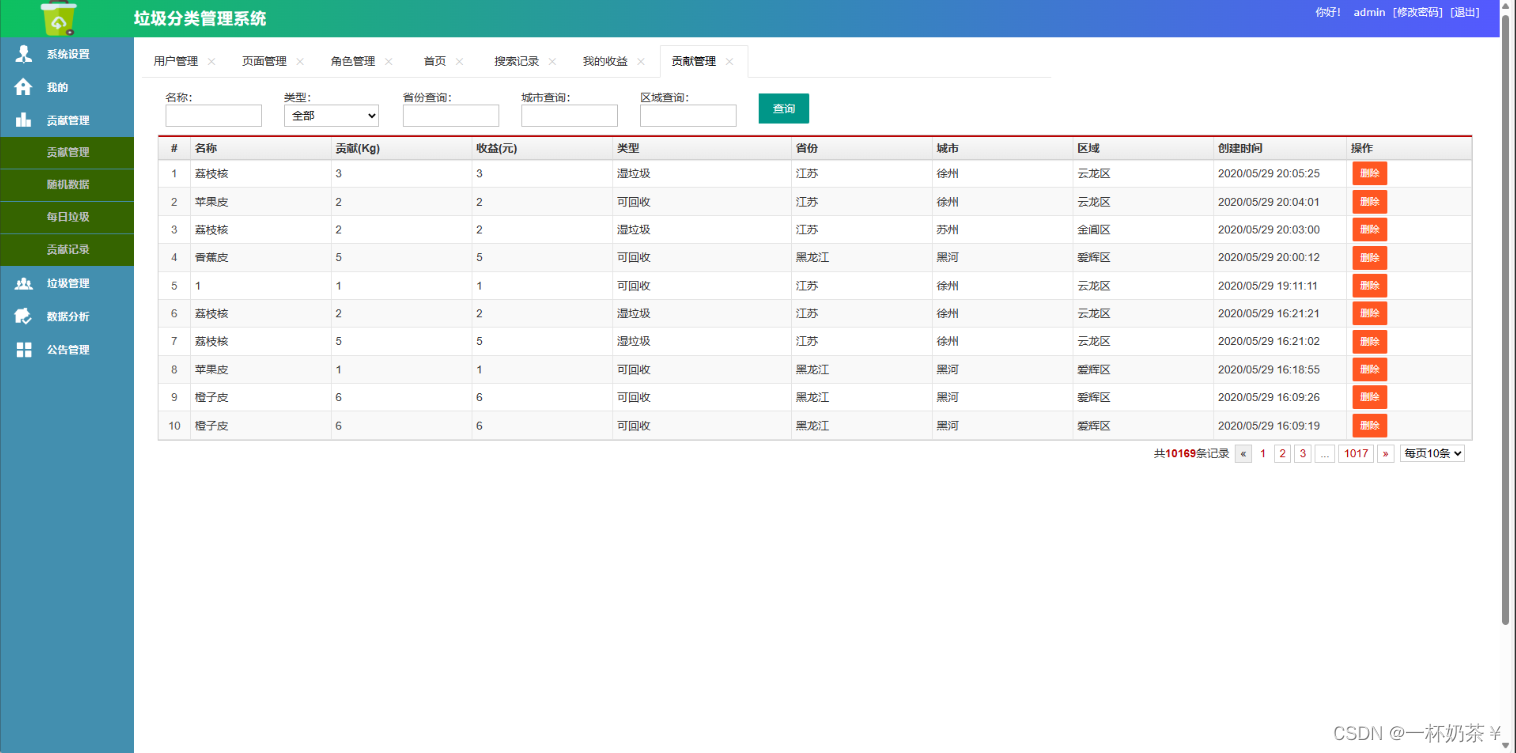Expand 我的 menu in sidebar
The width and height of the screenshot is (1516, 753).
(67, 87)
